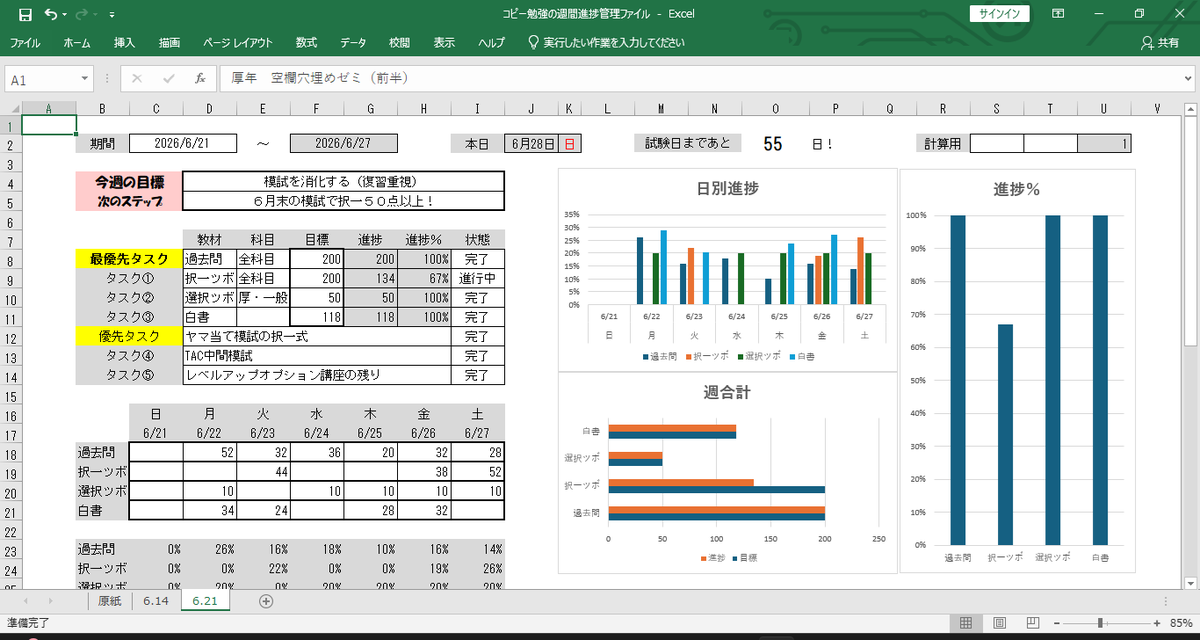Click the zoom out minus button

click(x=1057, y=623)
